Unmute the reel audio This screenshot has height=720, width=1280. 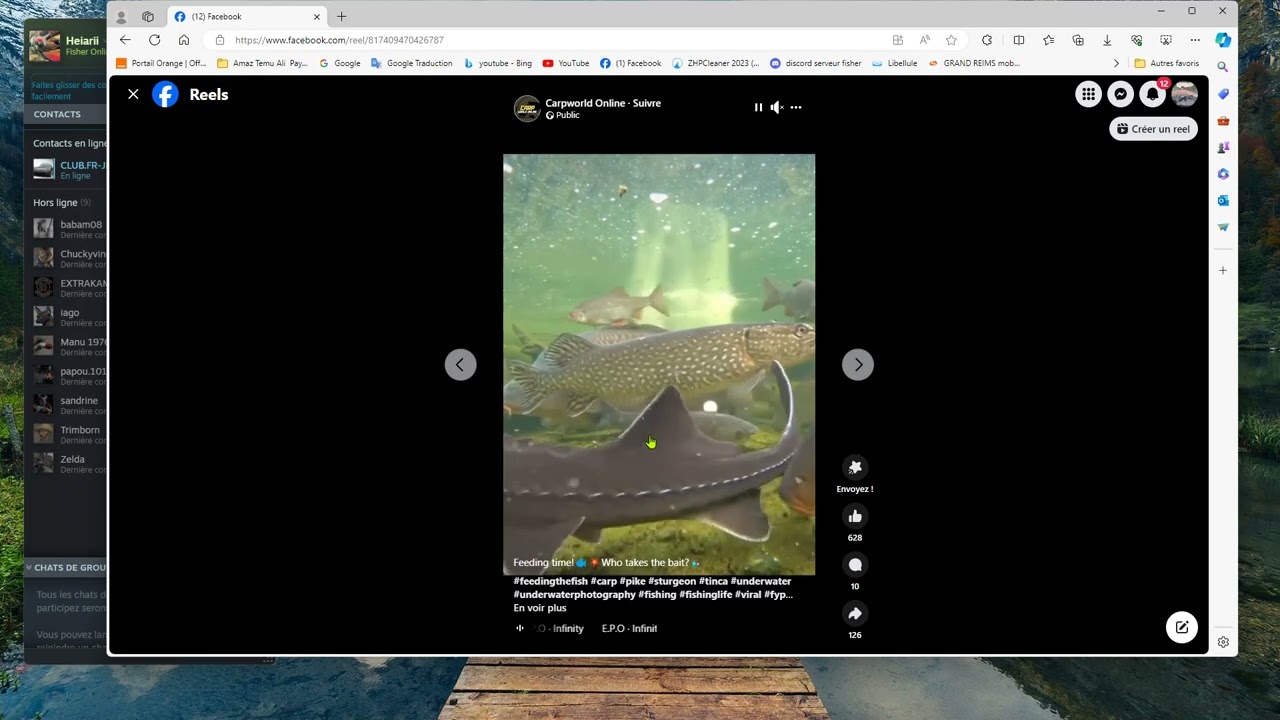(776, 107)
